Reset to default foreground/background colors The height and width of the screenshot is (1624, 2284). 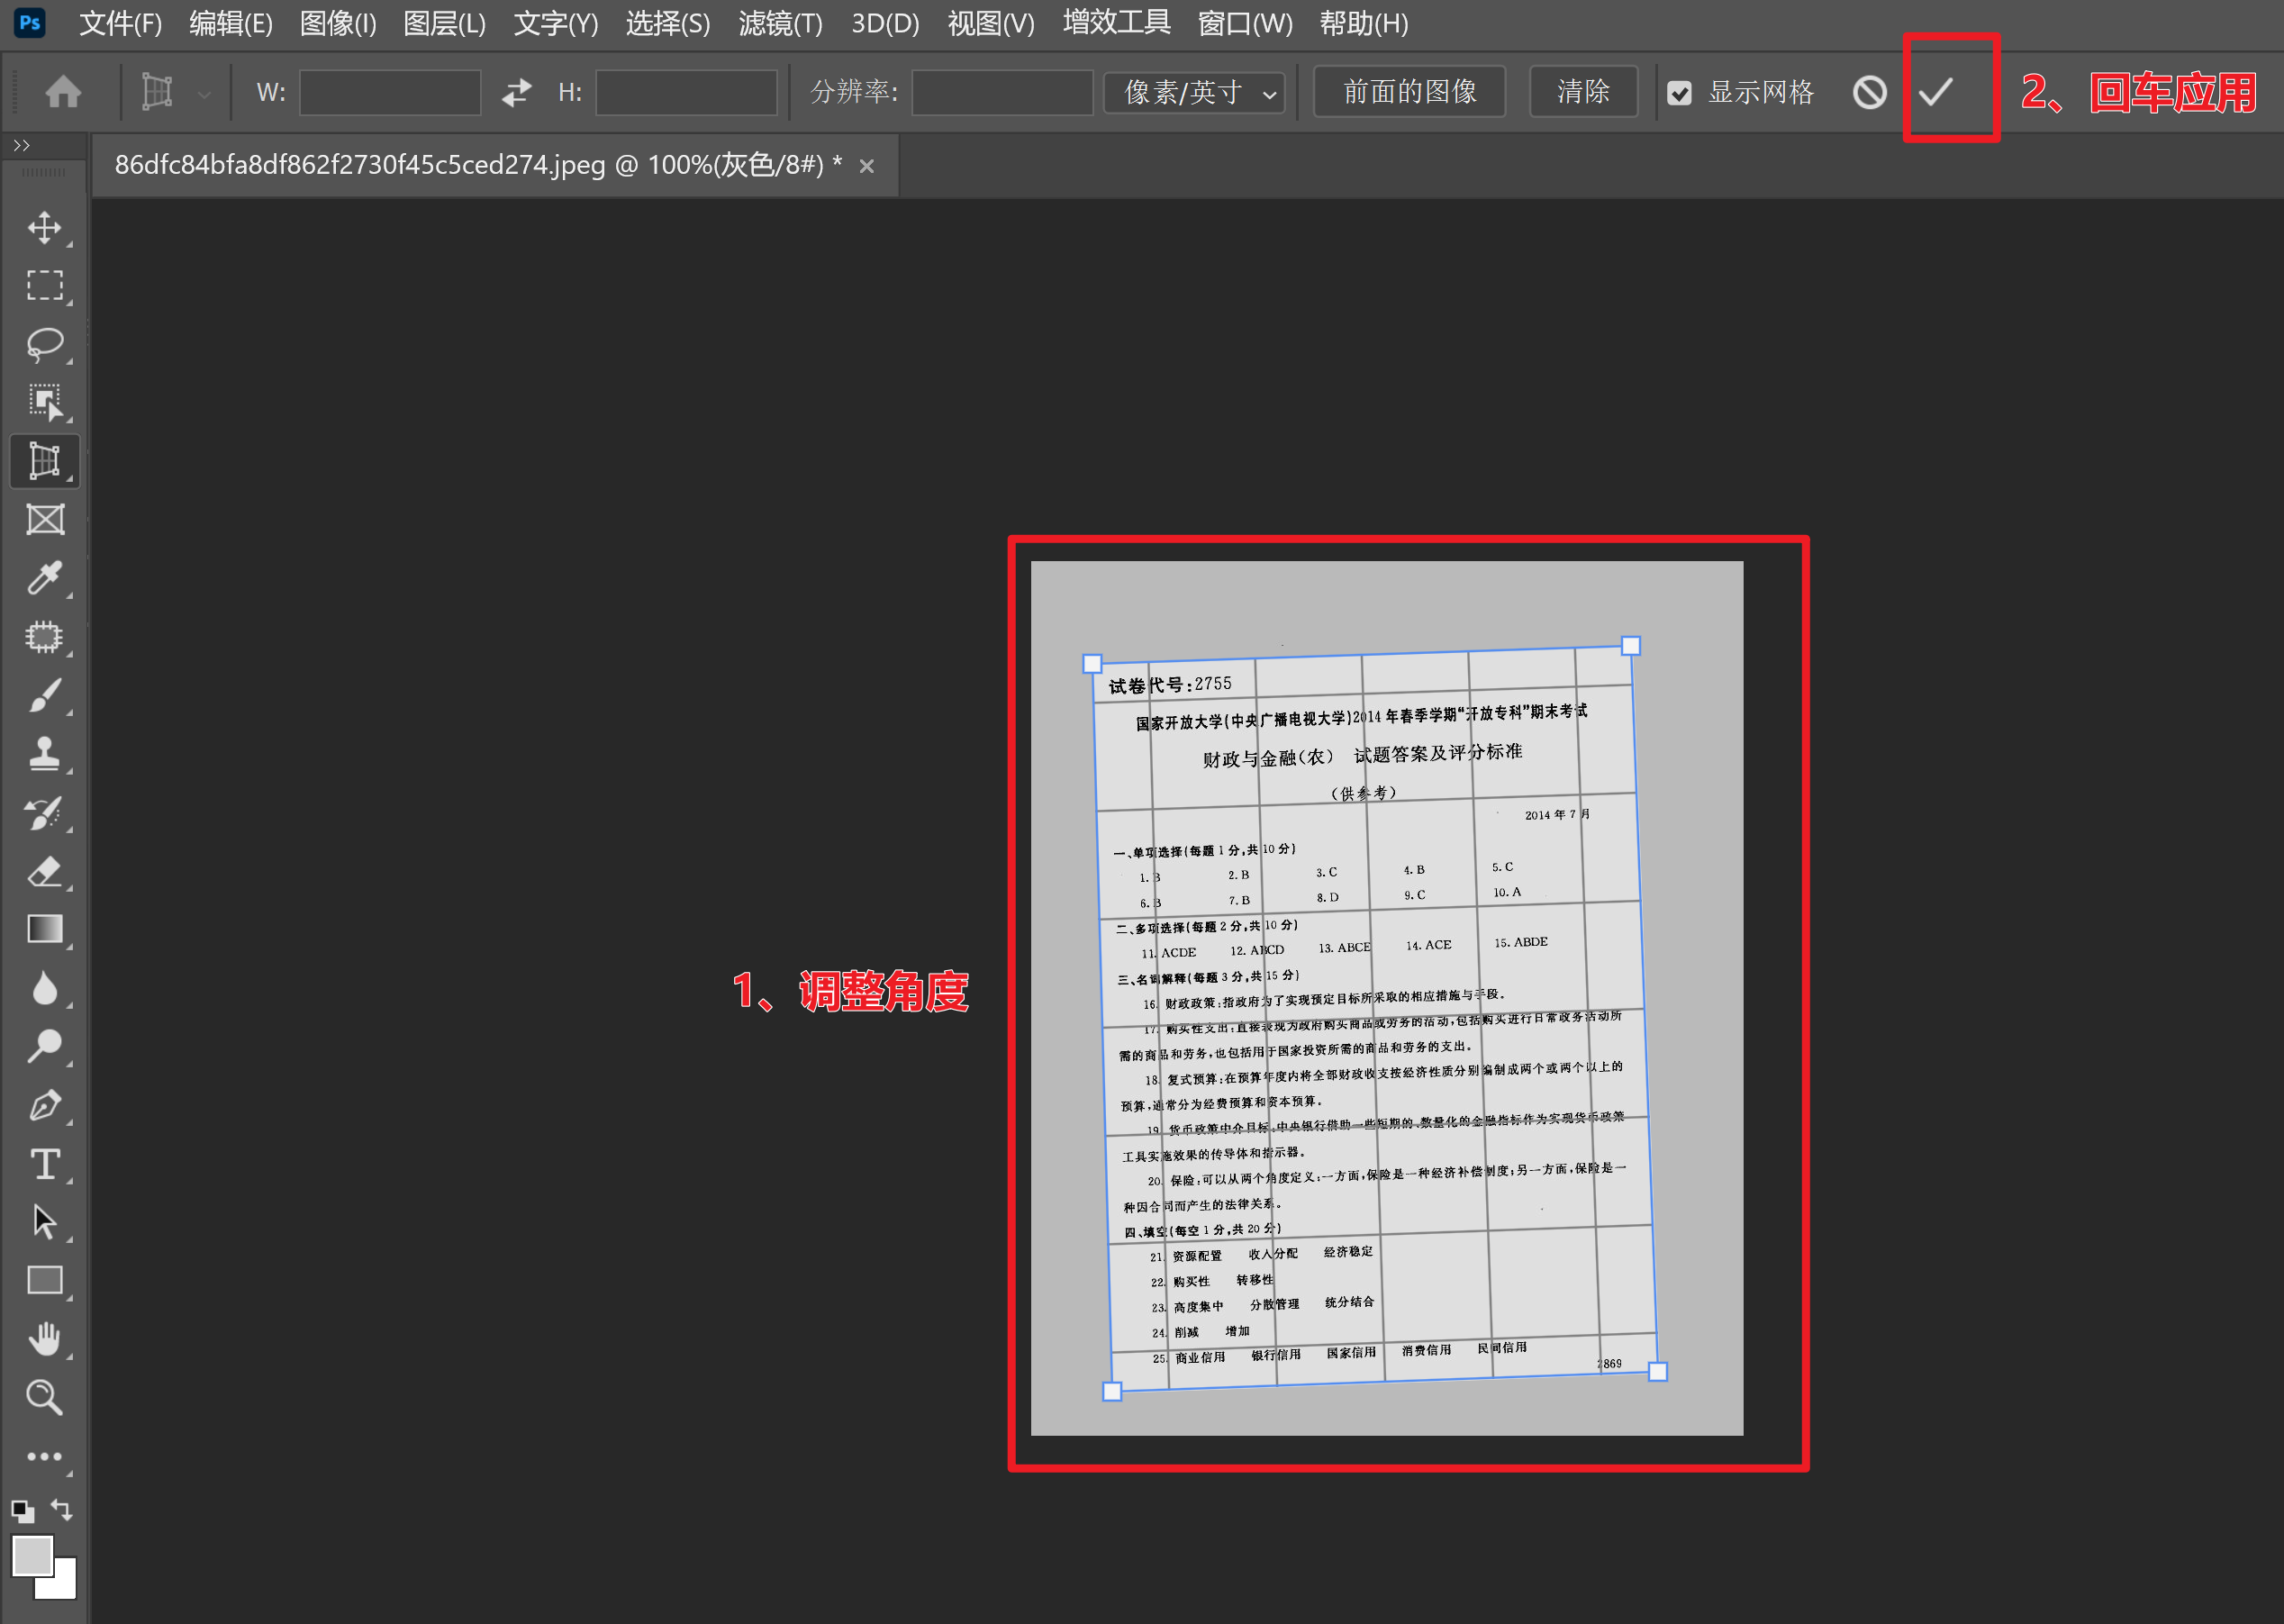[x=22, y=1511]
